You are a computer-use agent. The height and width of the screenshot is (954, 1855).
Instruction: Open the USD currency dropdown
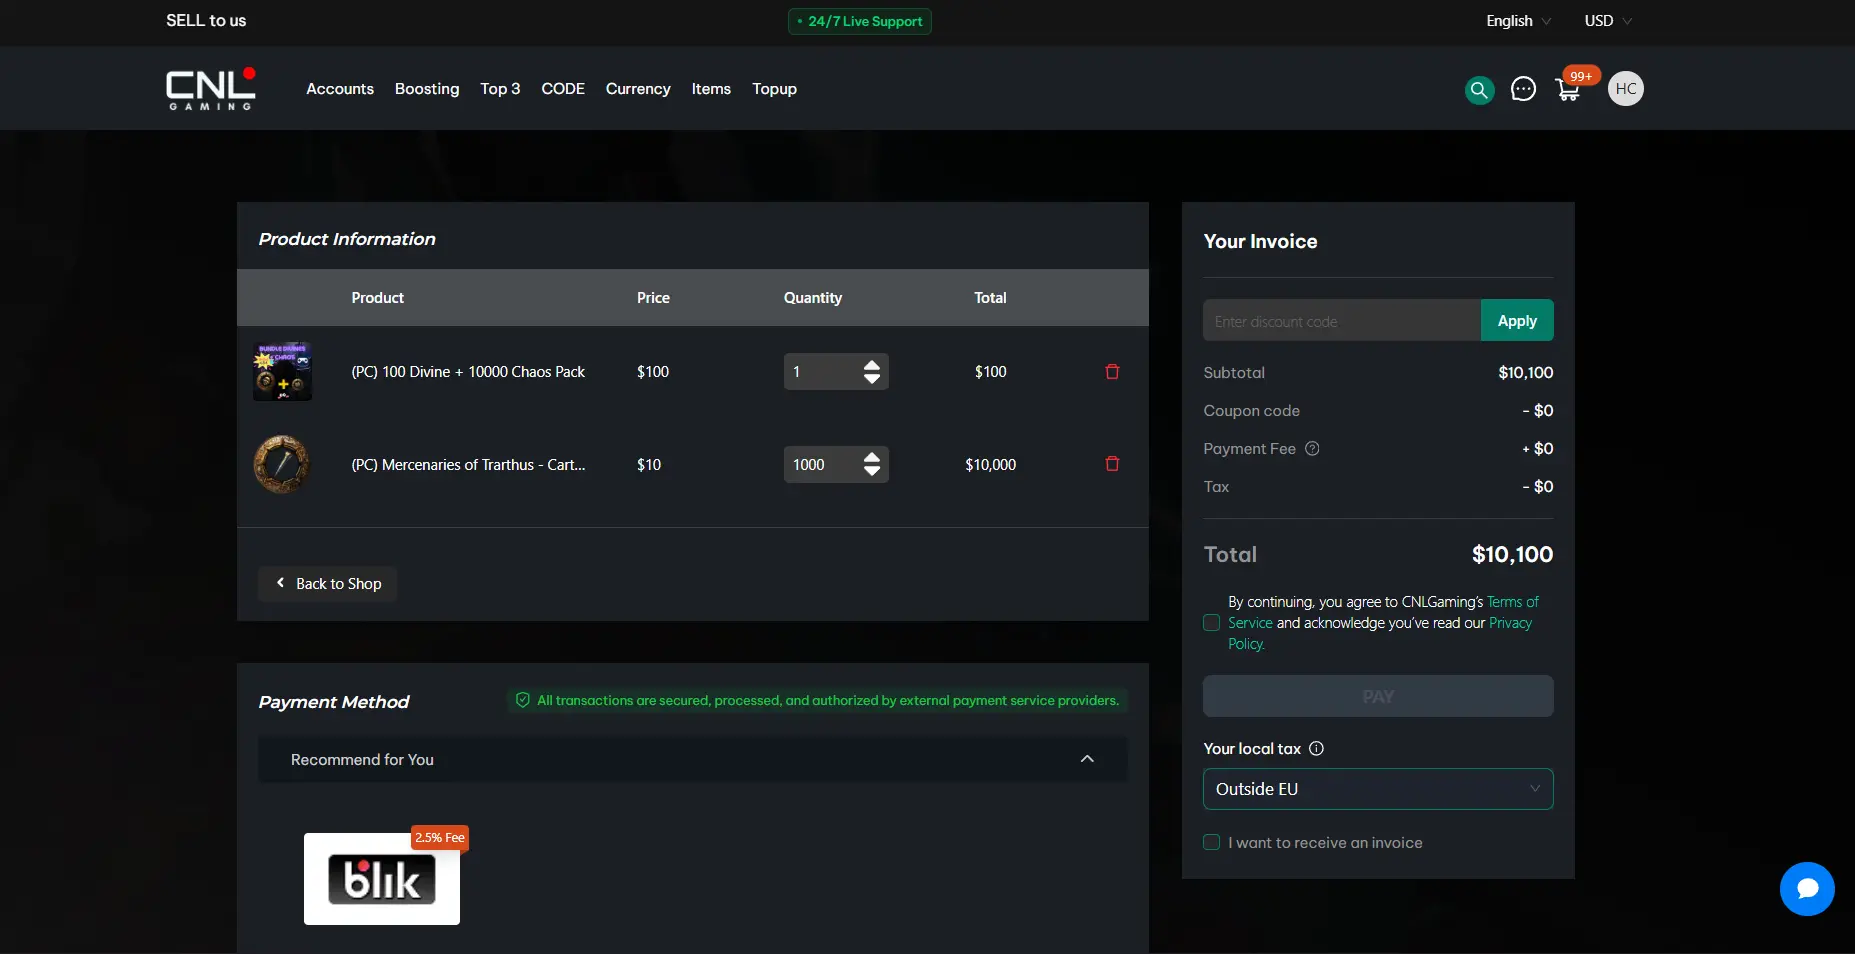point(1607,21)
